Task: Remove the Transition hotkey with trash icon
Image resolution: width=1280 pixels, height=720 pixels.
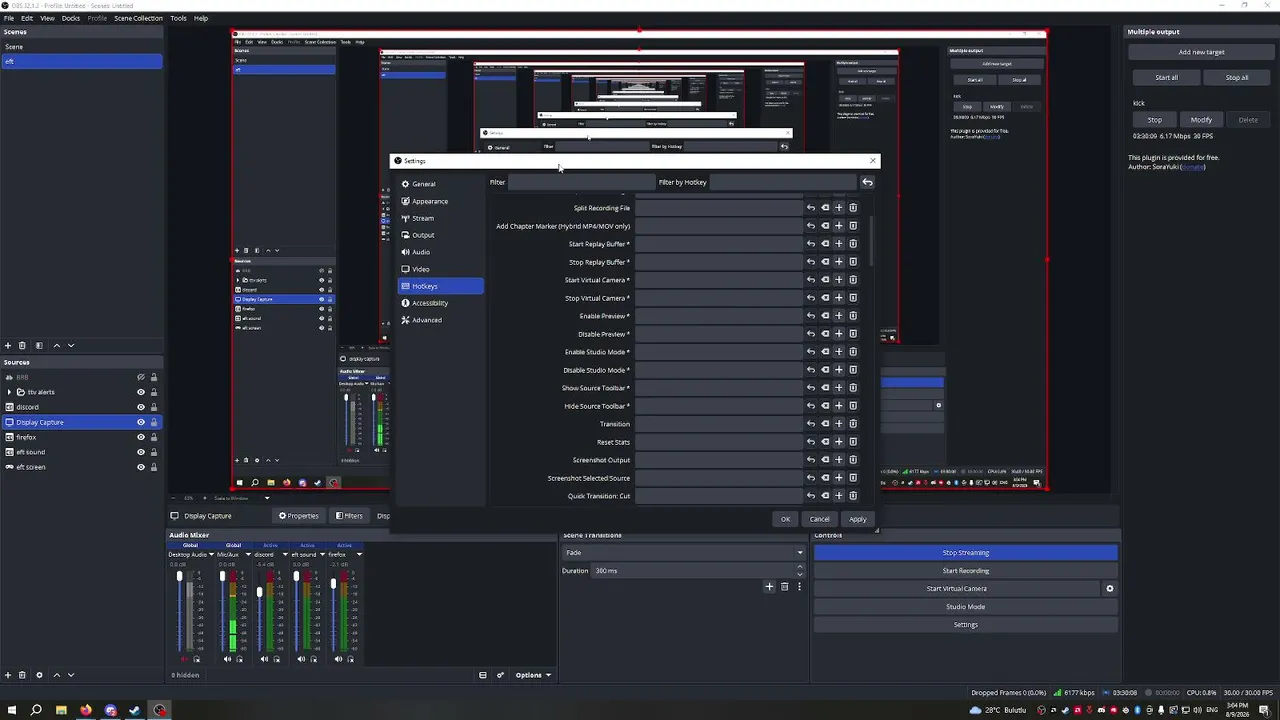Action: coord(853,424)
